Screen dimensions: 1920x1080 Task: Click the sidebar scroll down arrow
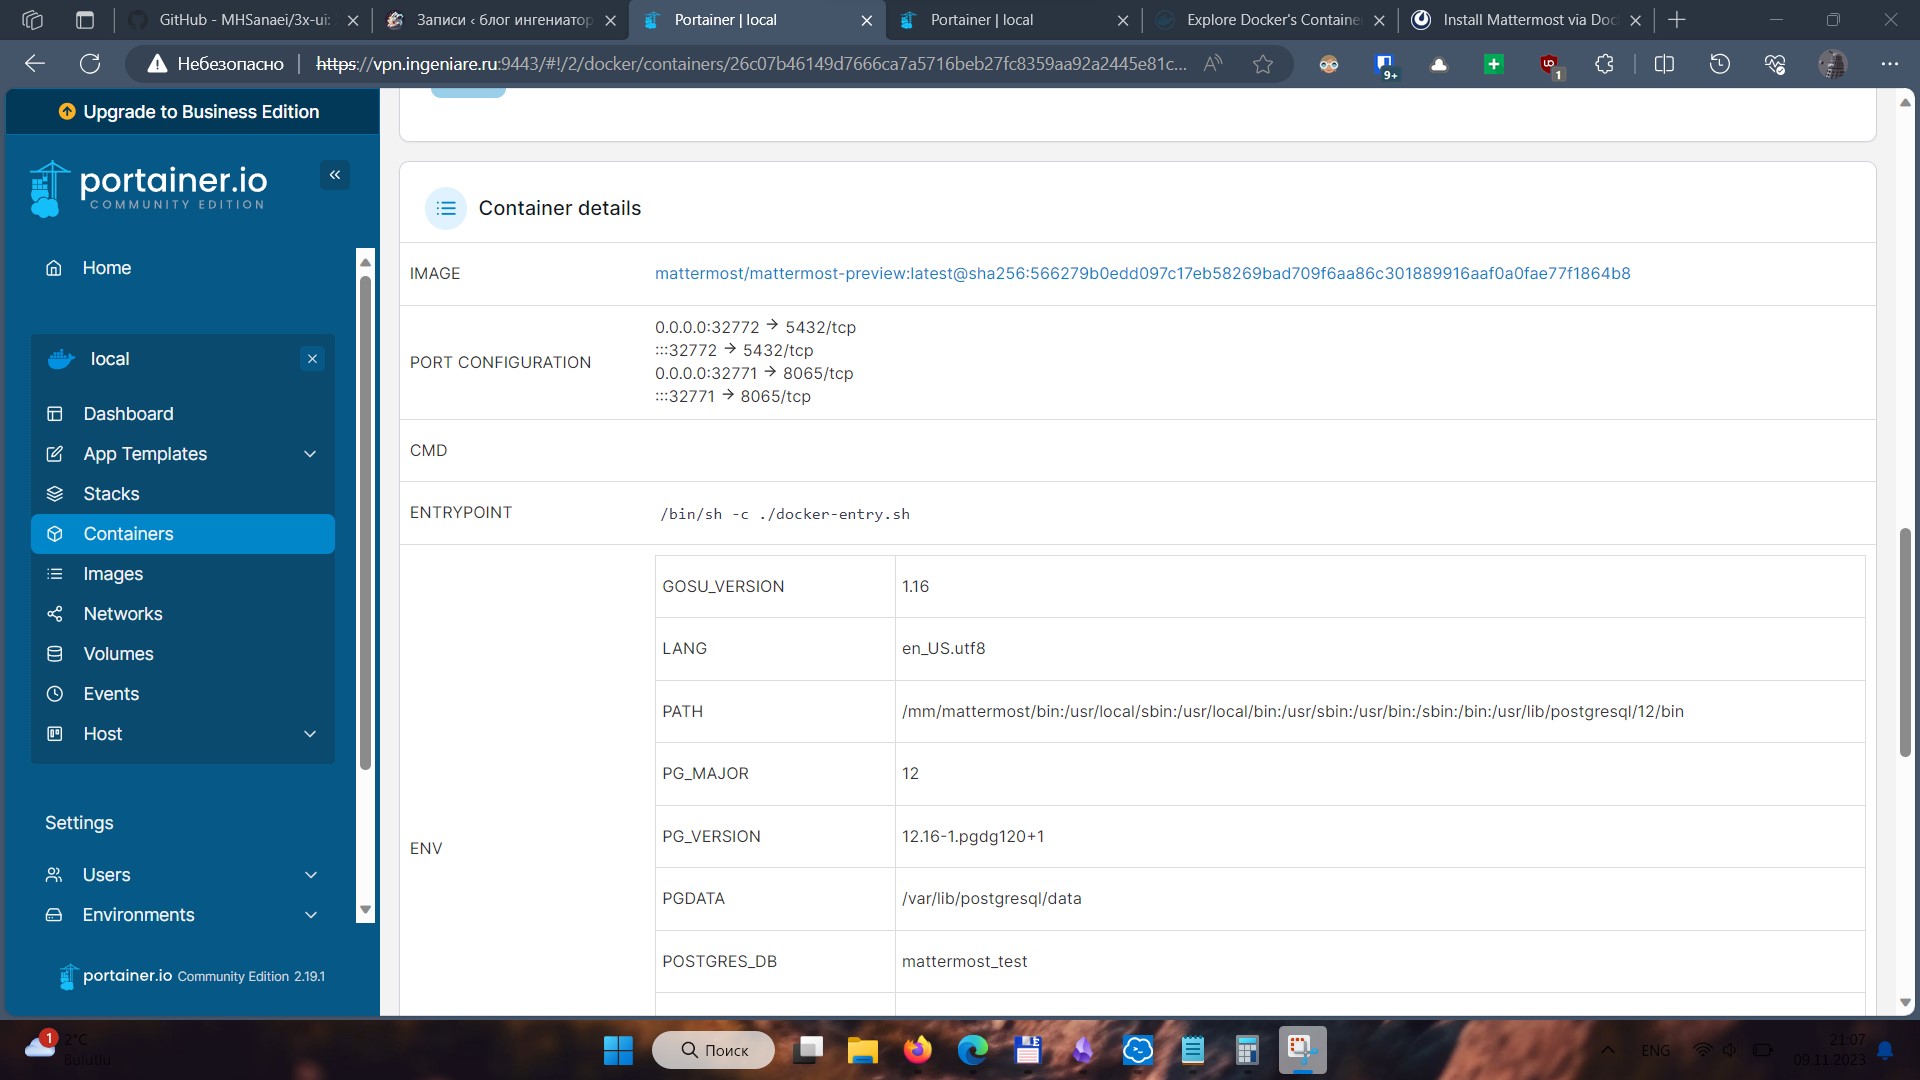tap(365, 910)
